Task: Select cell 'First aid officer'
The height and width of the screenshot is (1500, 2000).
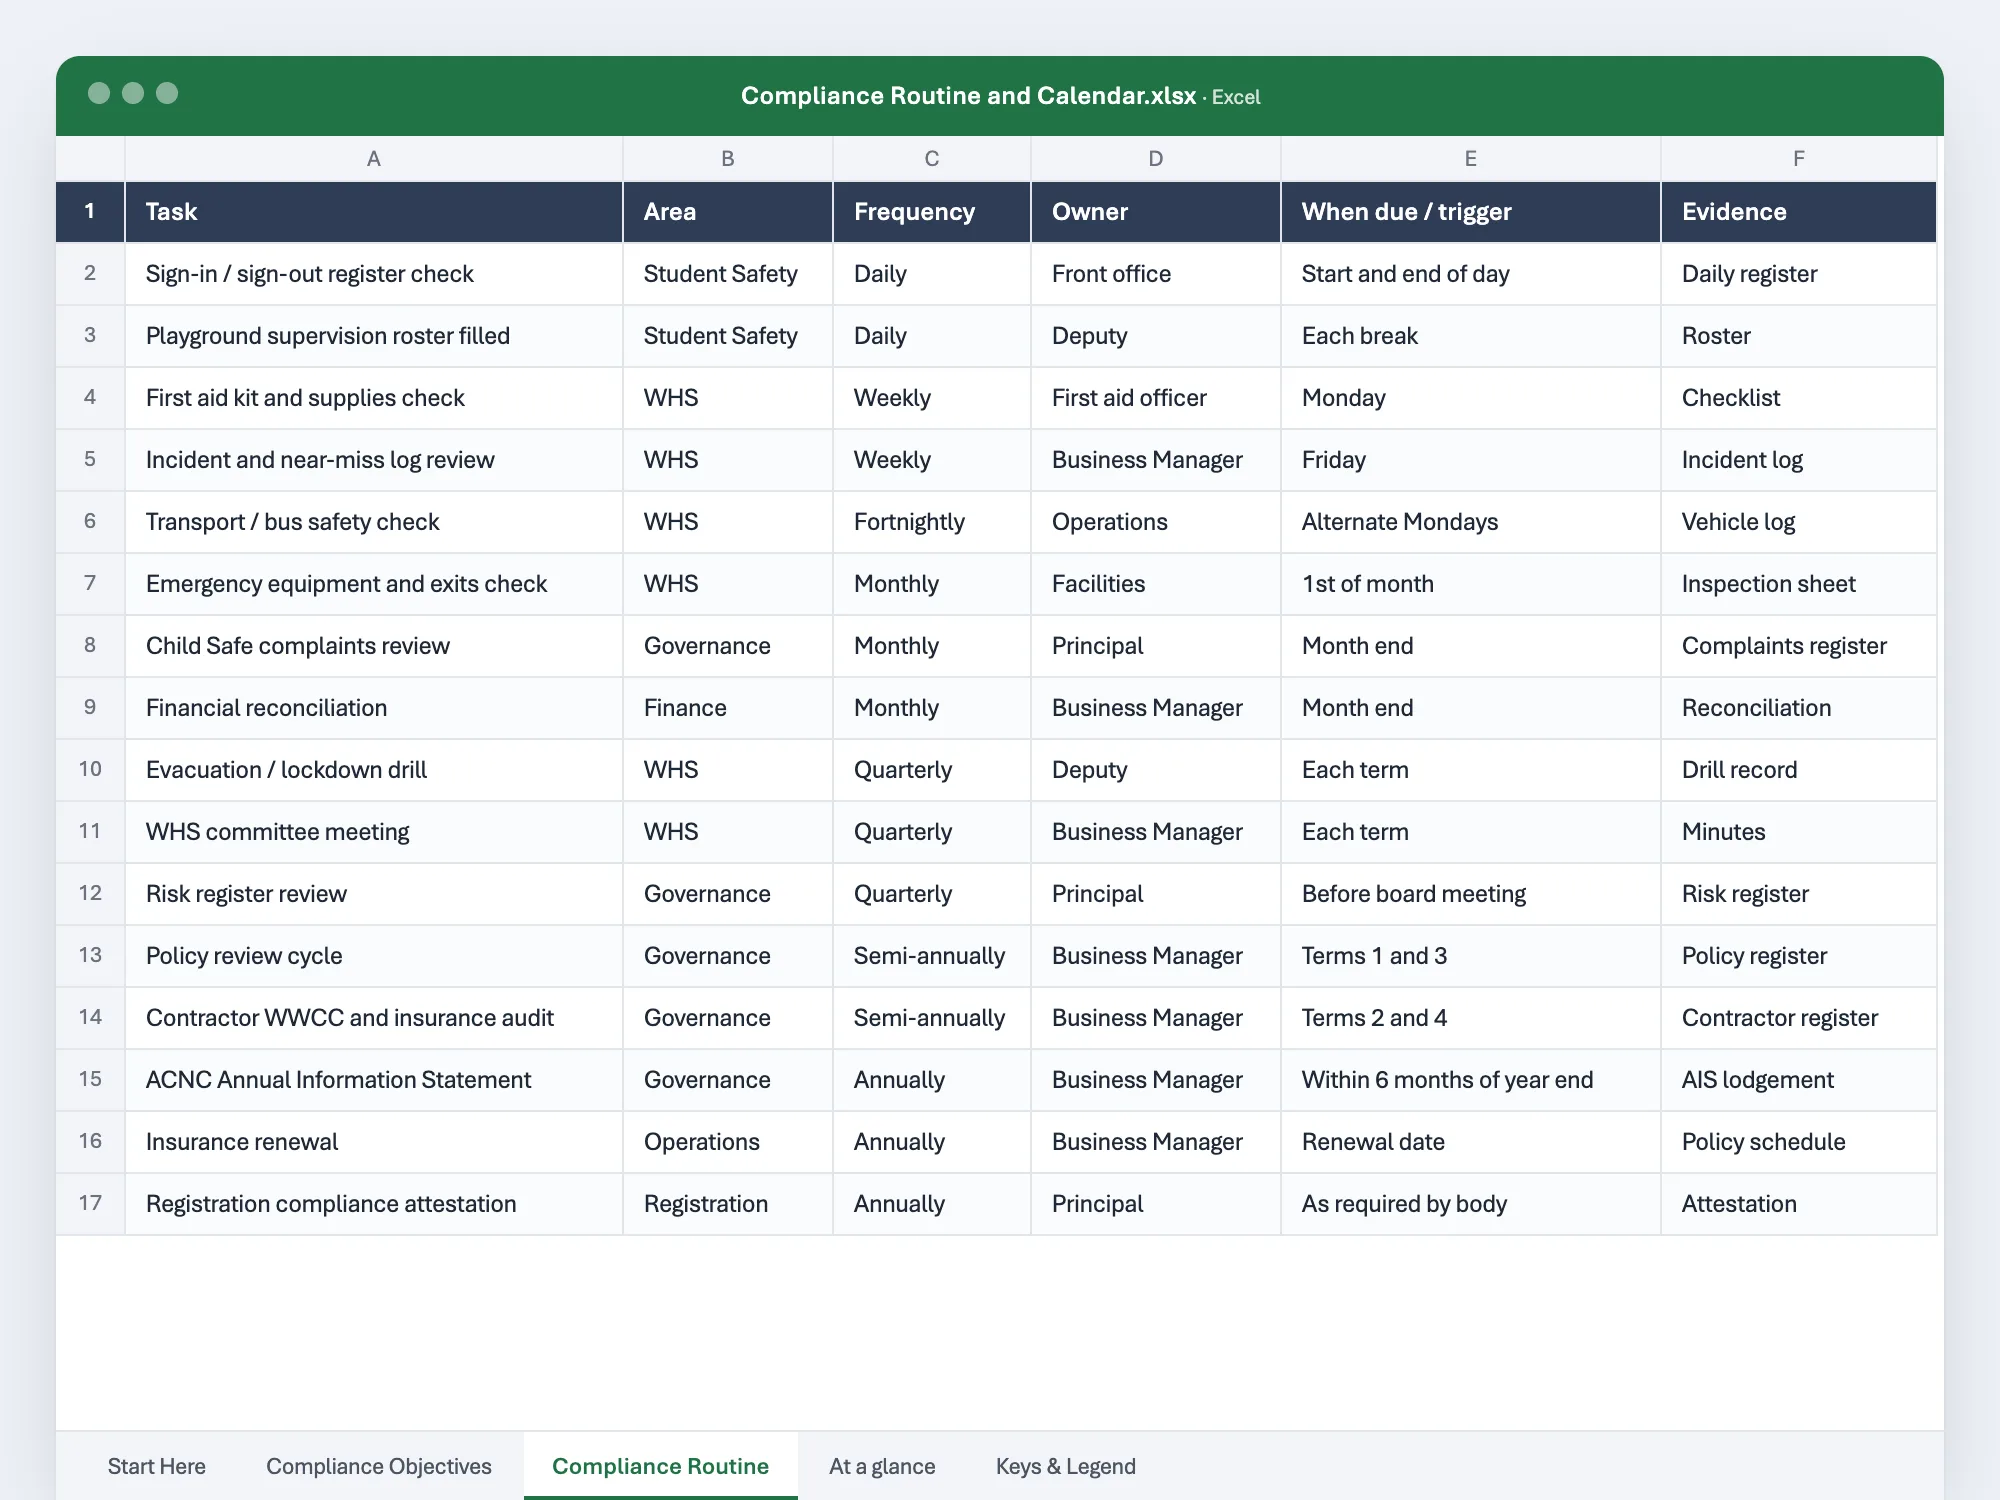Action: (1156, 398)
